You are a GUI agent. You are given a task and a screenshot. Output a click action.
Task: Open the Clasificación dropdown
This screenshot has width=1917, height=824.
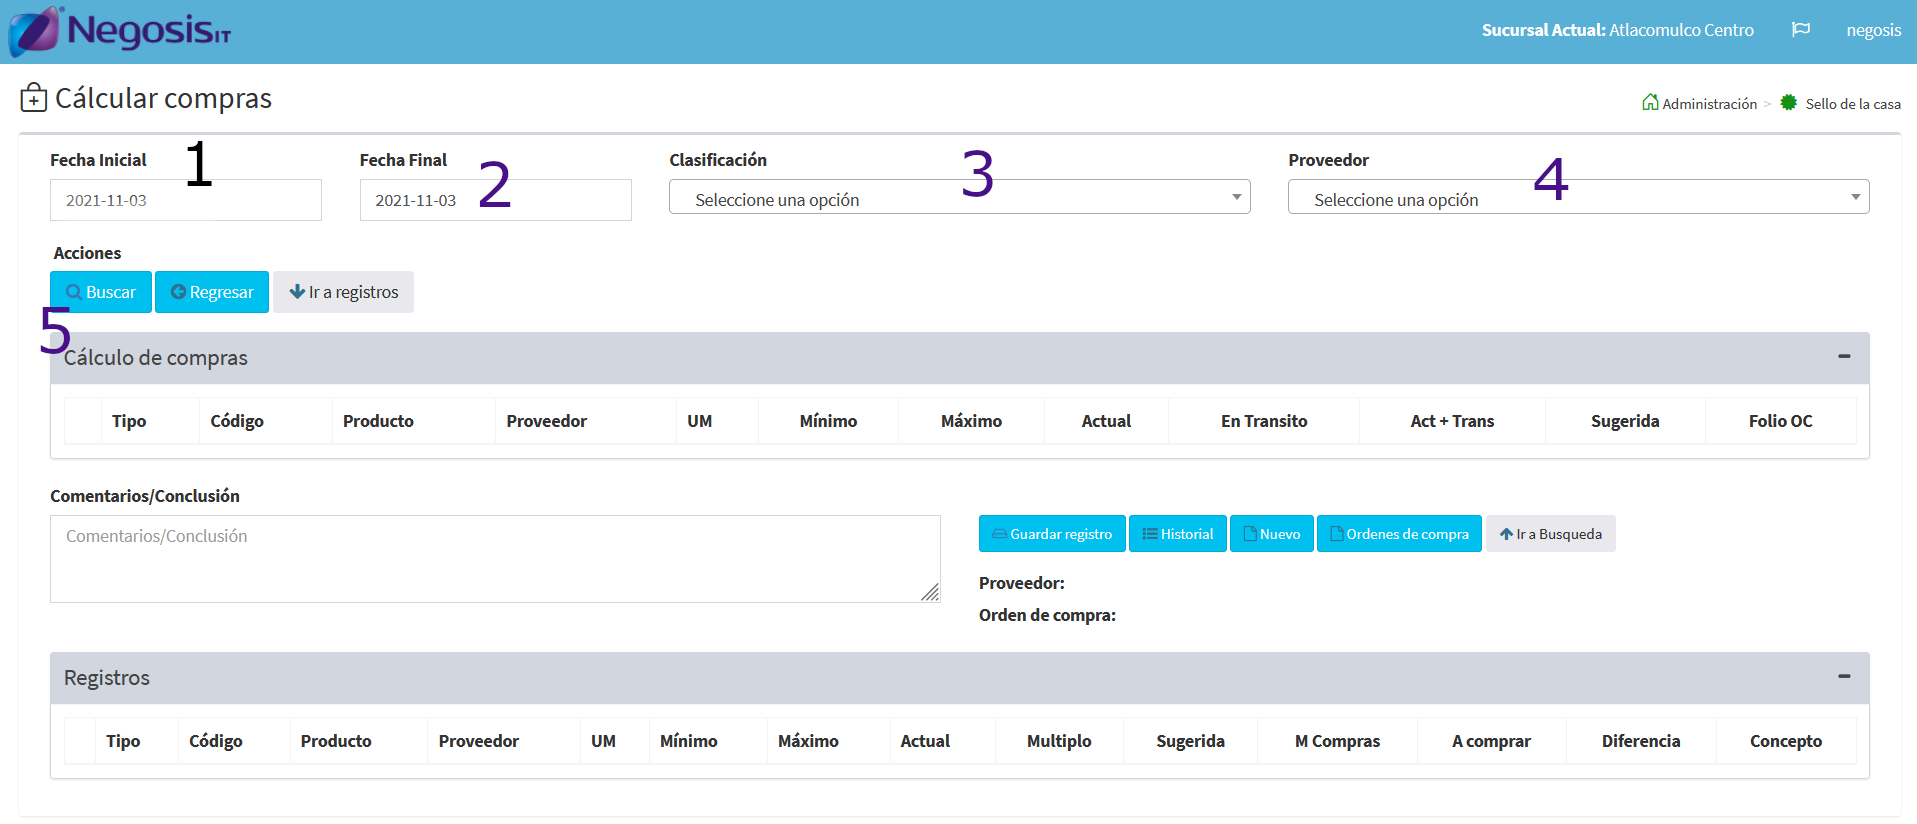click(959, 198)
